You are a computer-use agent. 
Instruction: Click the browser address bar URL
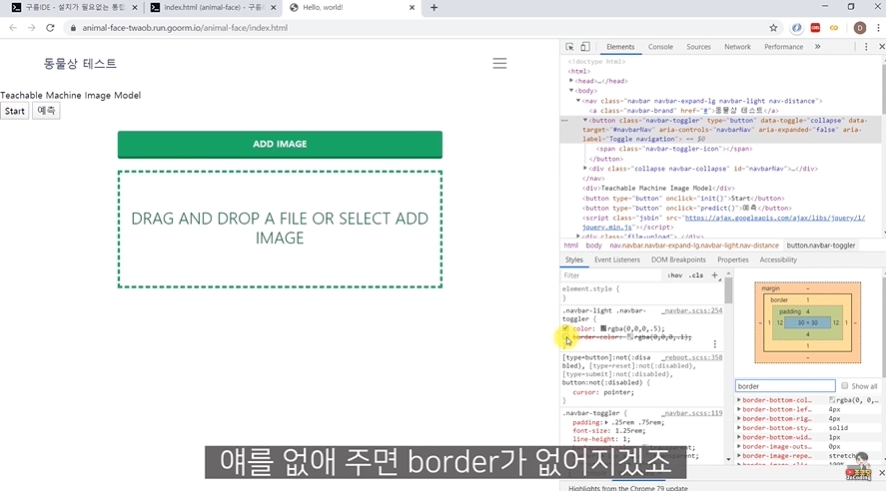tap(185, 28)
